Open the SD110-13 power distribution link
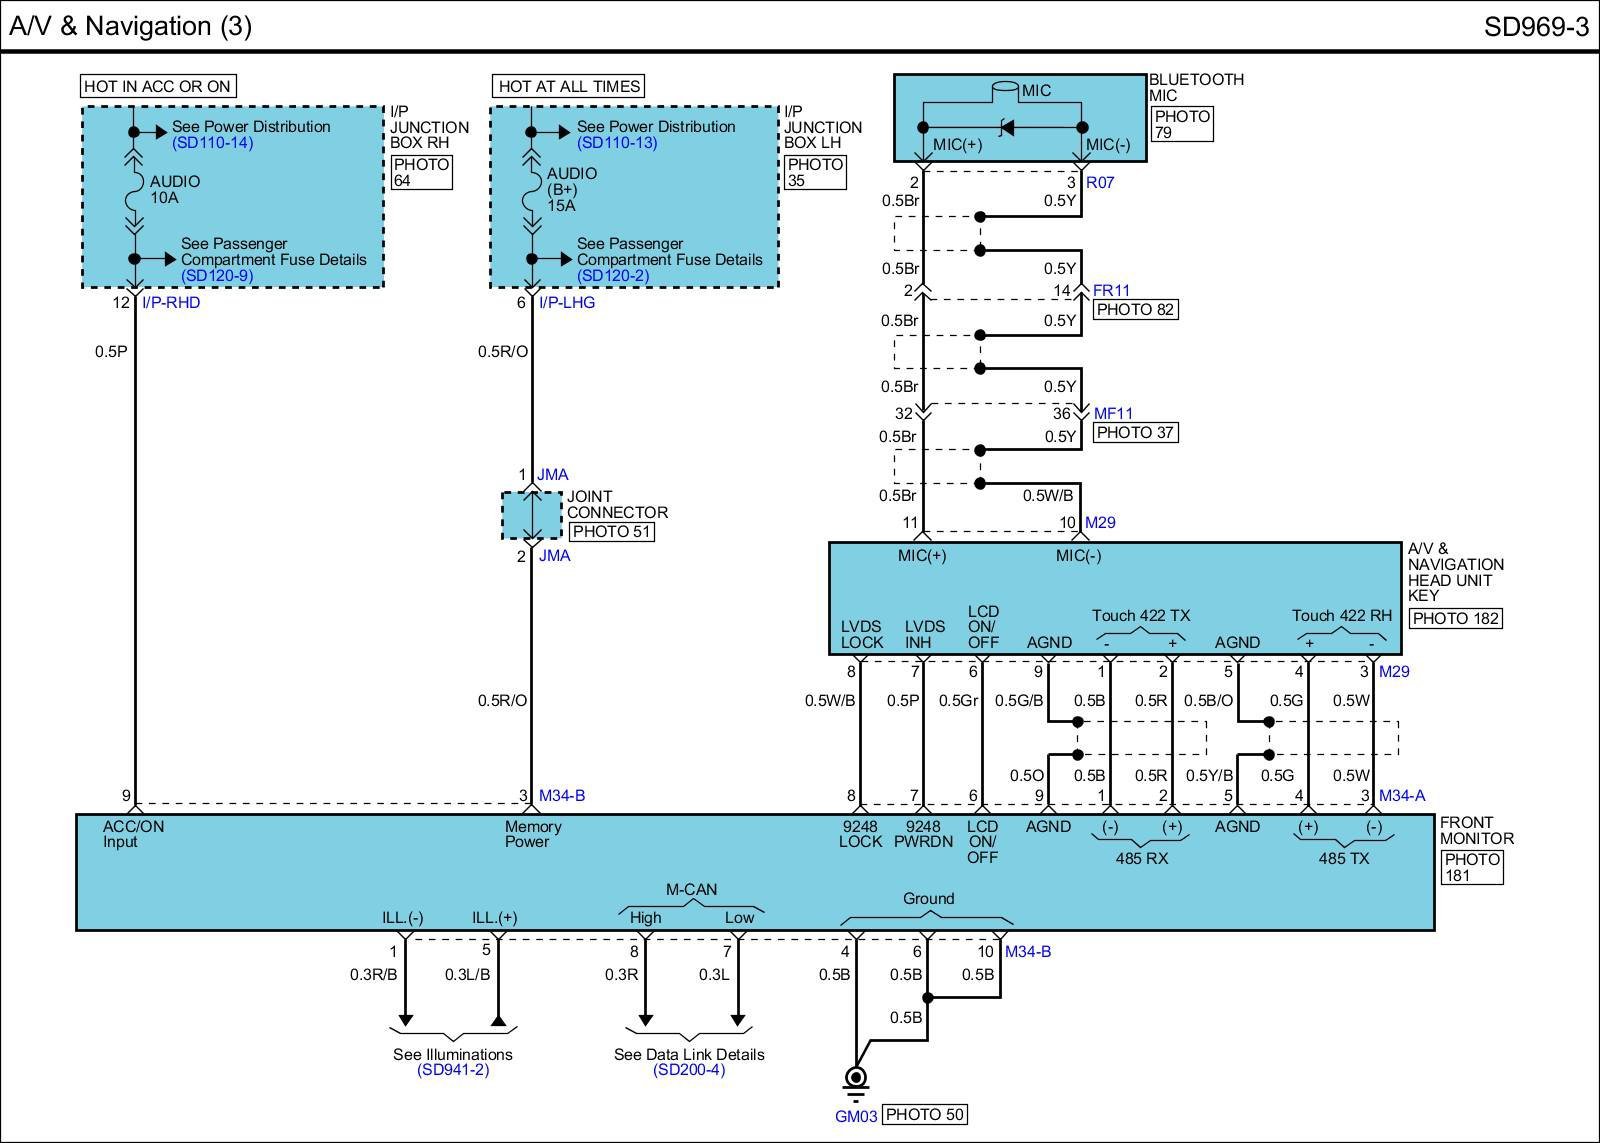Screen dimensions: 1600x1143 (x=617, y=143)
